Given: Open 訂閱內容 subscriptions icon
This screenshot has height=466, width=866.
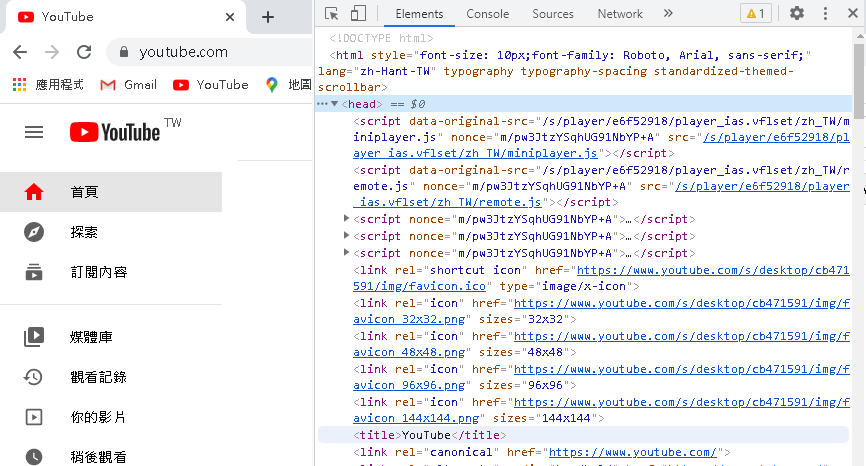Looking at the screenshot, I should (34, 272).
